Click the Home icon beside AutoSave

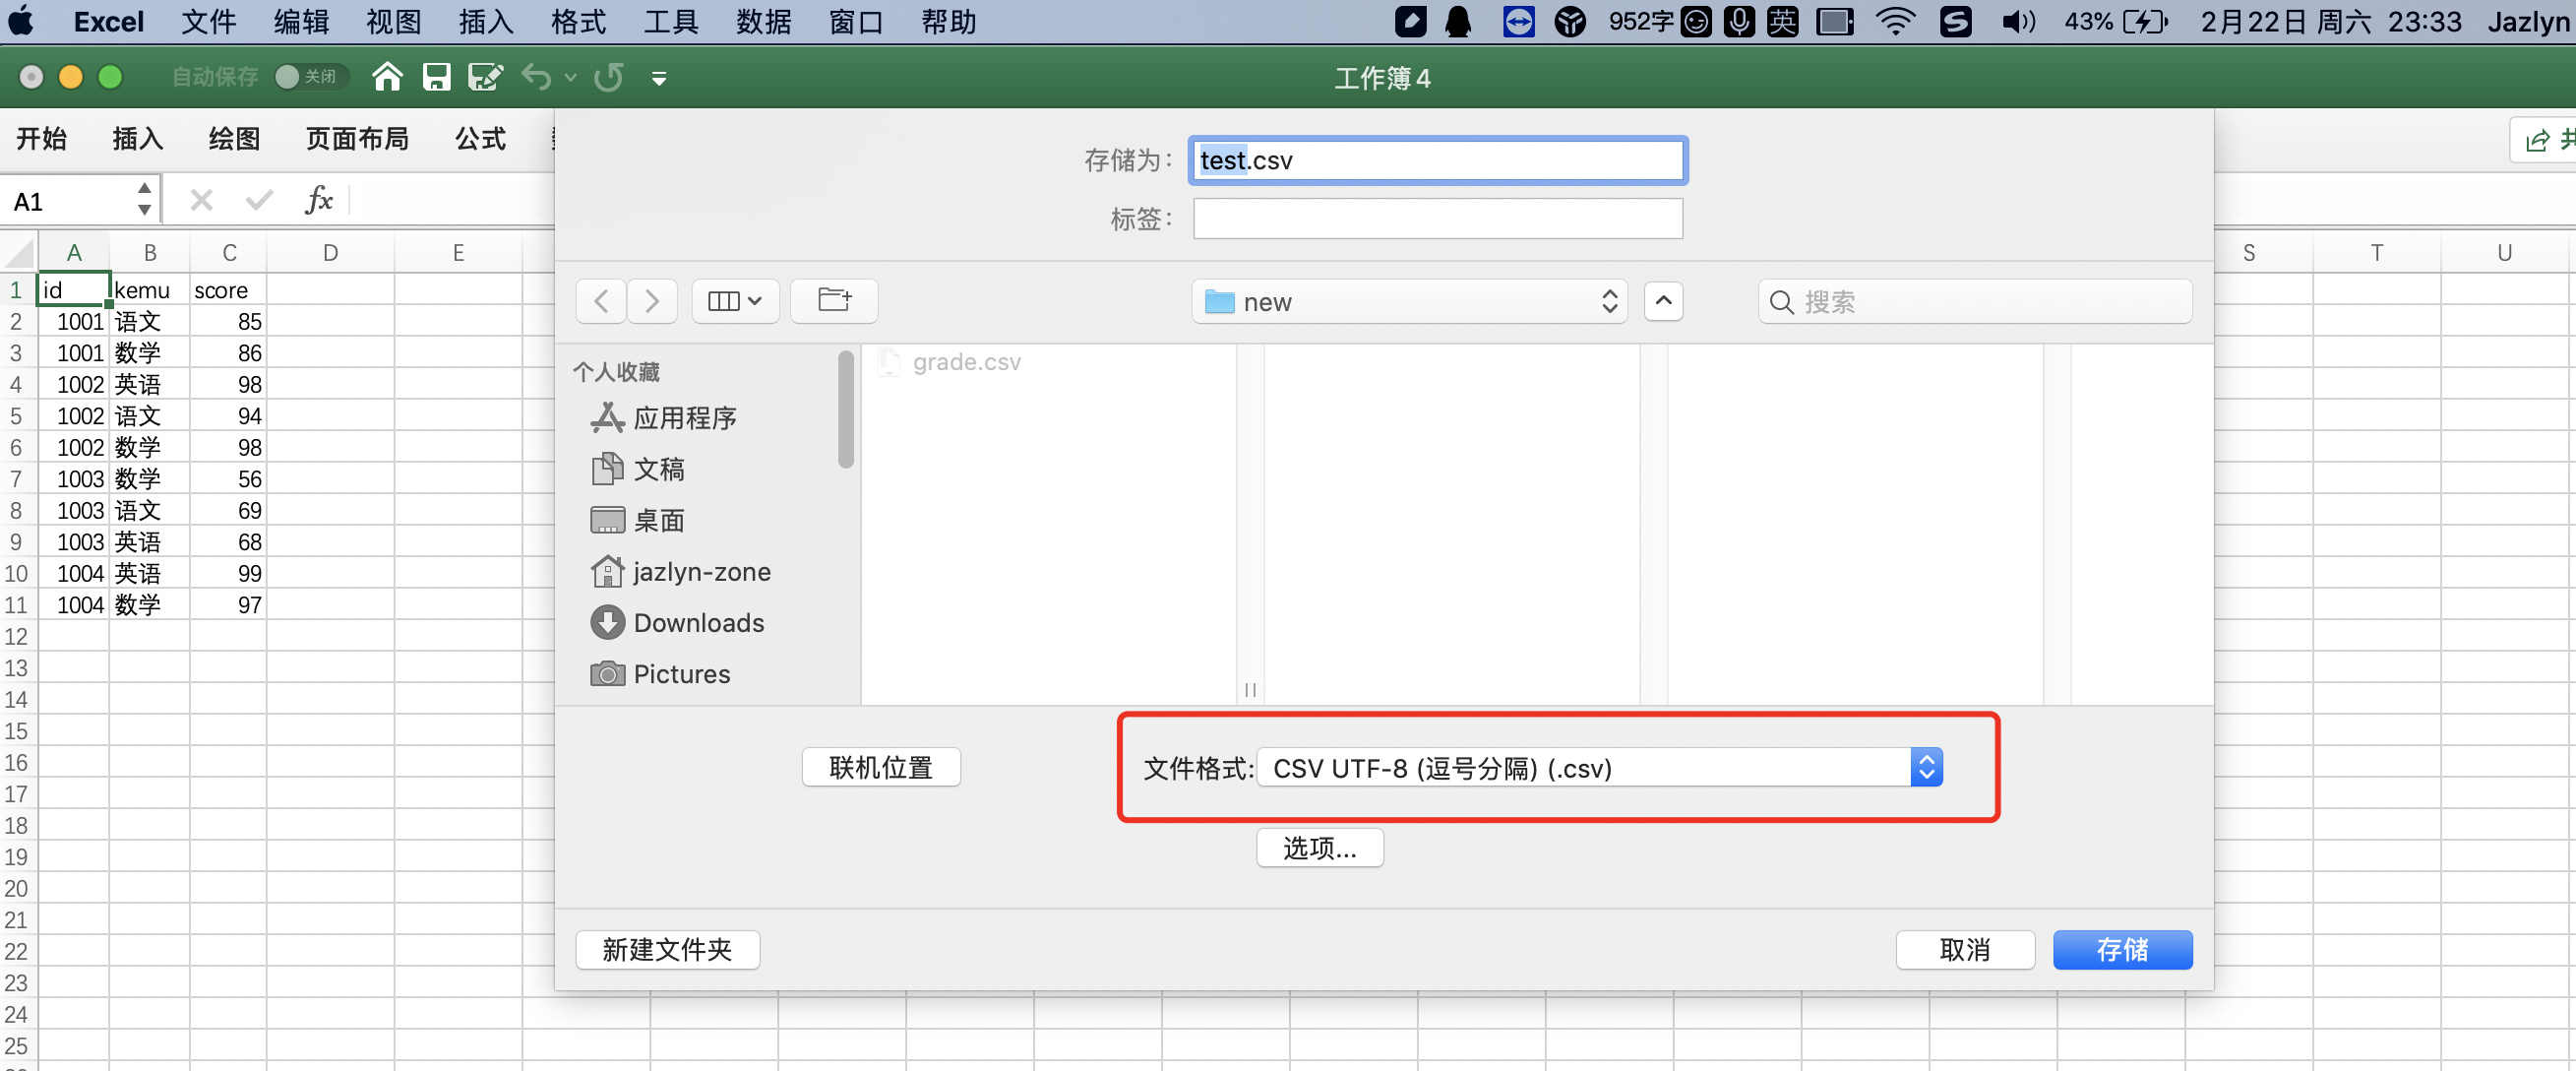coord(387,77)
